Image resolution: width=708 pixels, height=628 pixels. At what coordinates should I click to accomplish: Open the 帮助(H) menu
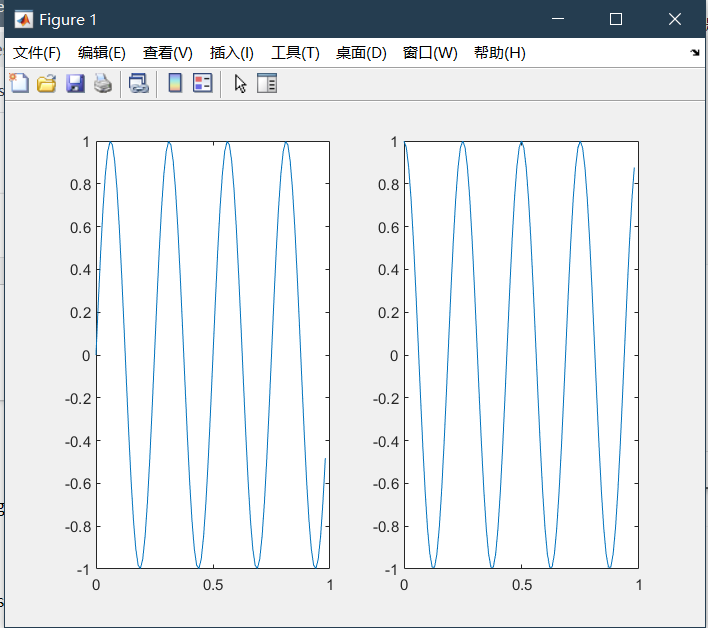pos(500,53)
